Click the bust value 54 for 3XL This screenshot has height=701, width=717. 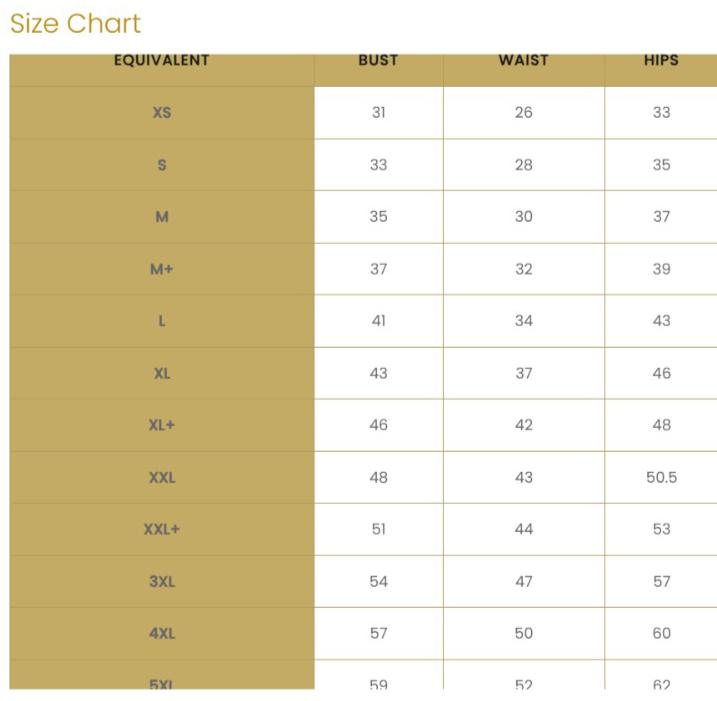tap(378, 581)
